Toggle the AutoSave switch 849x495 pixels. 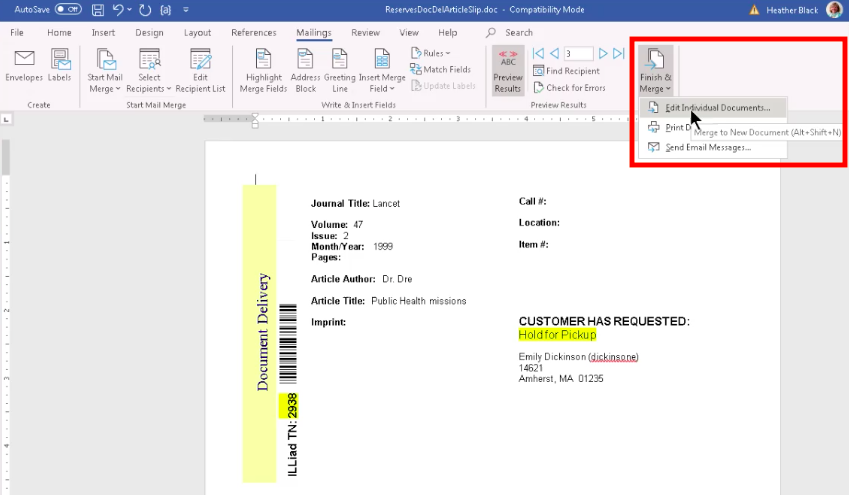68,9
